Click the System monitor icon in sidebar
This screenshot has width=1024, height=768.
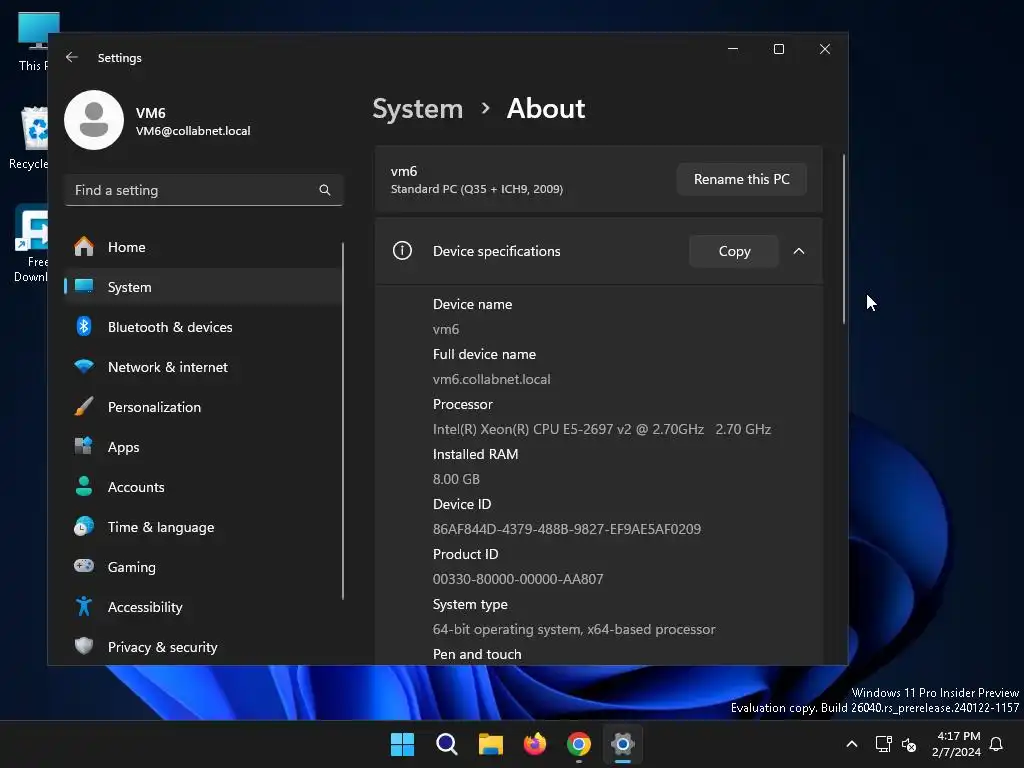click(x=84, y=287)
